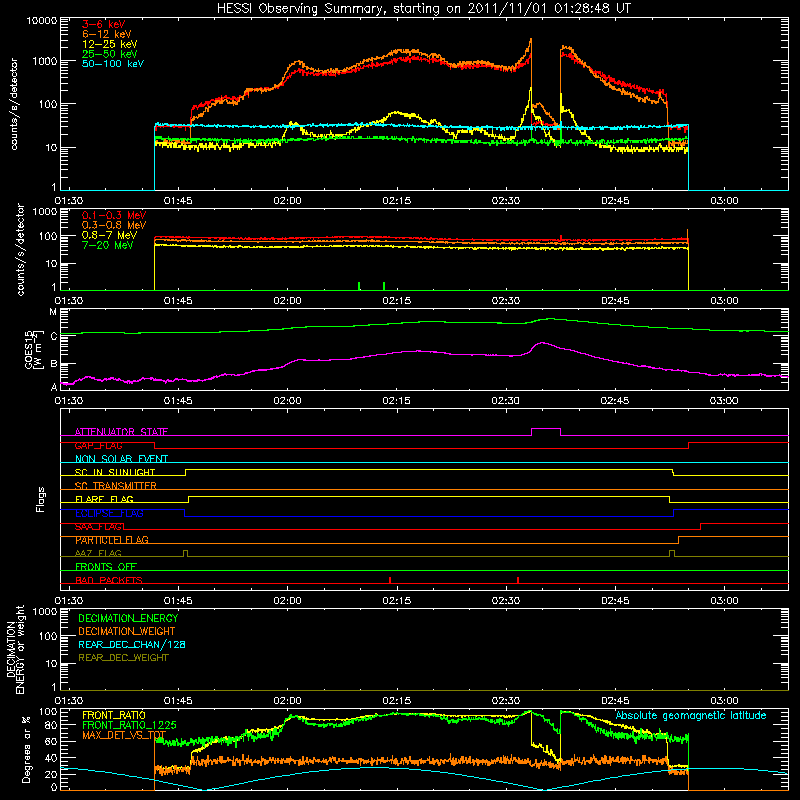The height and width of the screenshot is (800, 800).
Task: Click the FRONT_RATIO legend label
Action: pos(114,715)
